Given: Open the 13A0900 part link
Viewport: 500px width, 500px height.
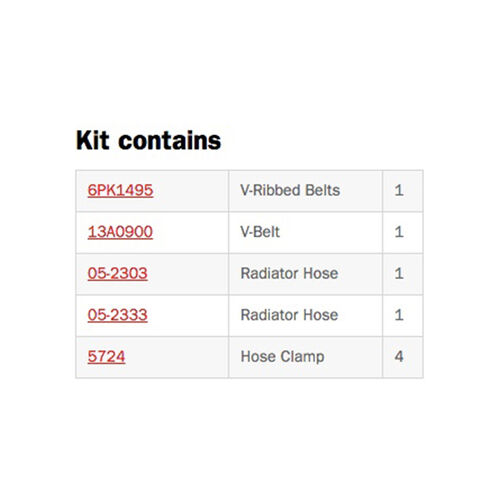Looking at the screenshot, I should pyautogui.click(x=120, y=232).
